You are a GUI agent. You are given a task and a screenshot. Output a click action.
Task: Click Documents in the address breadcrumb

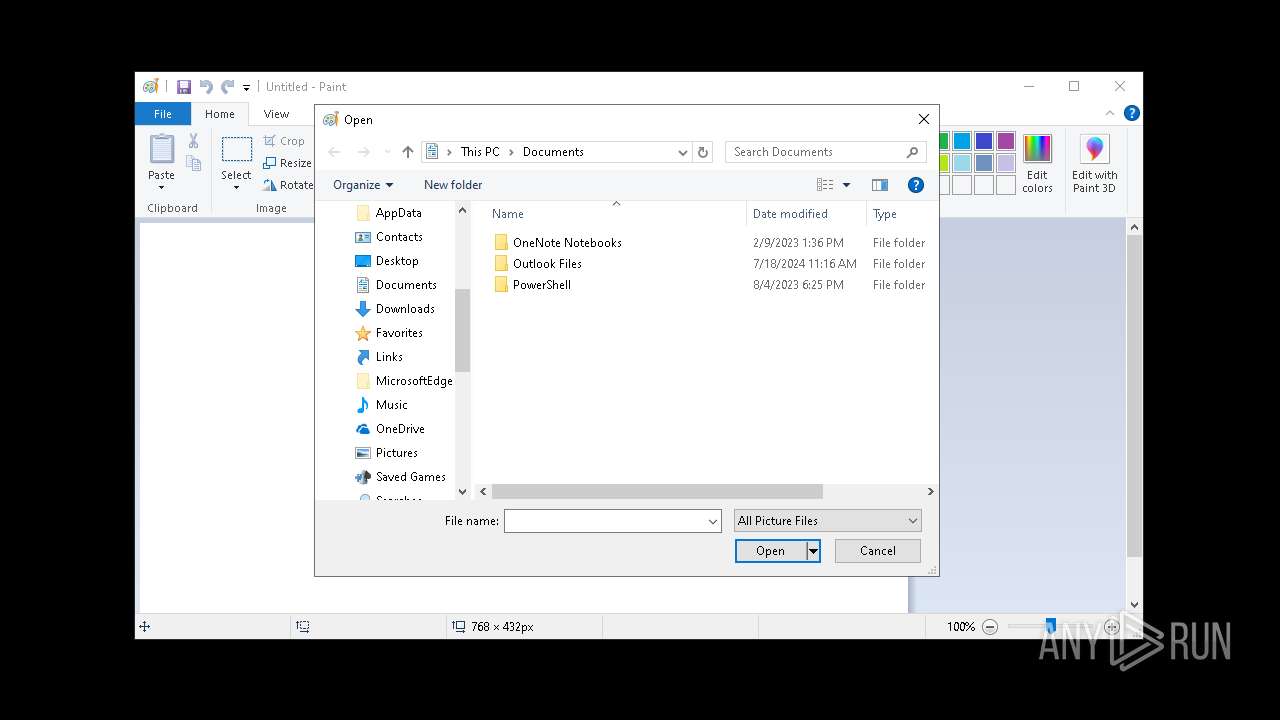pyautogui.click(x=553, y=152)
